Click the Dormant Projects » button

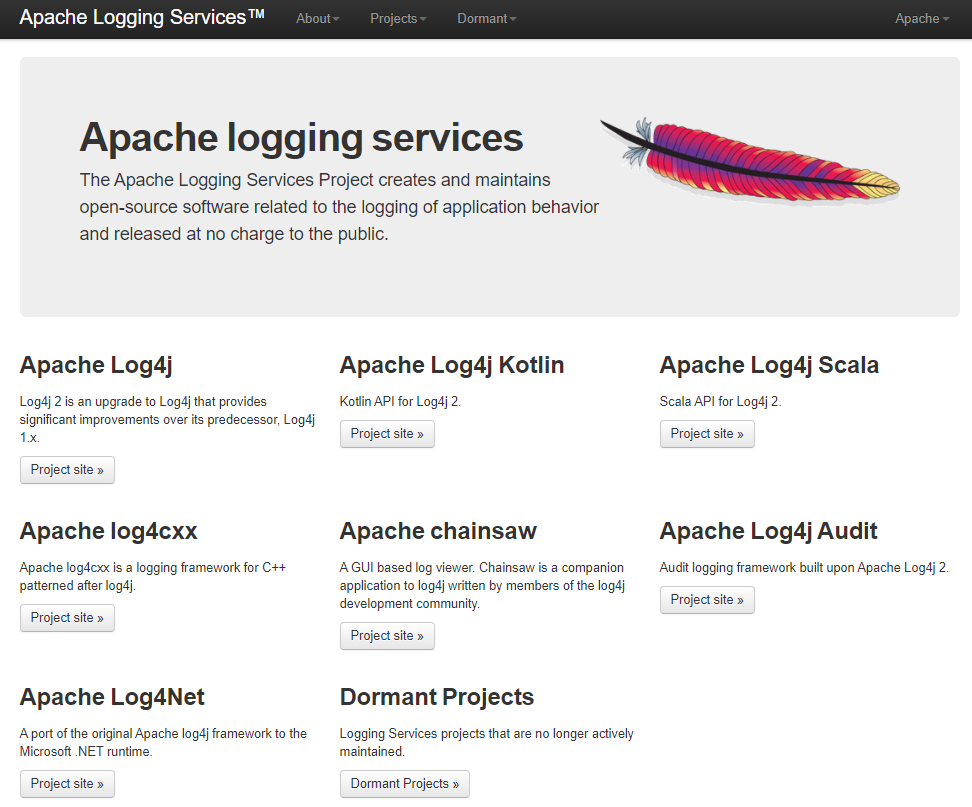pyautogui.click(x=404, y=784)
